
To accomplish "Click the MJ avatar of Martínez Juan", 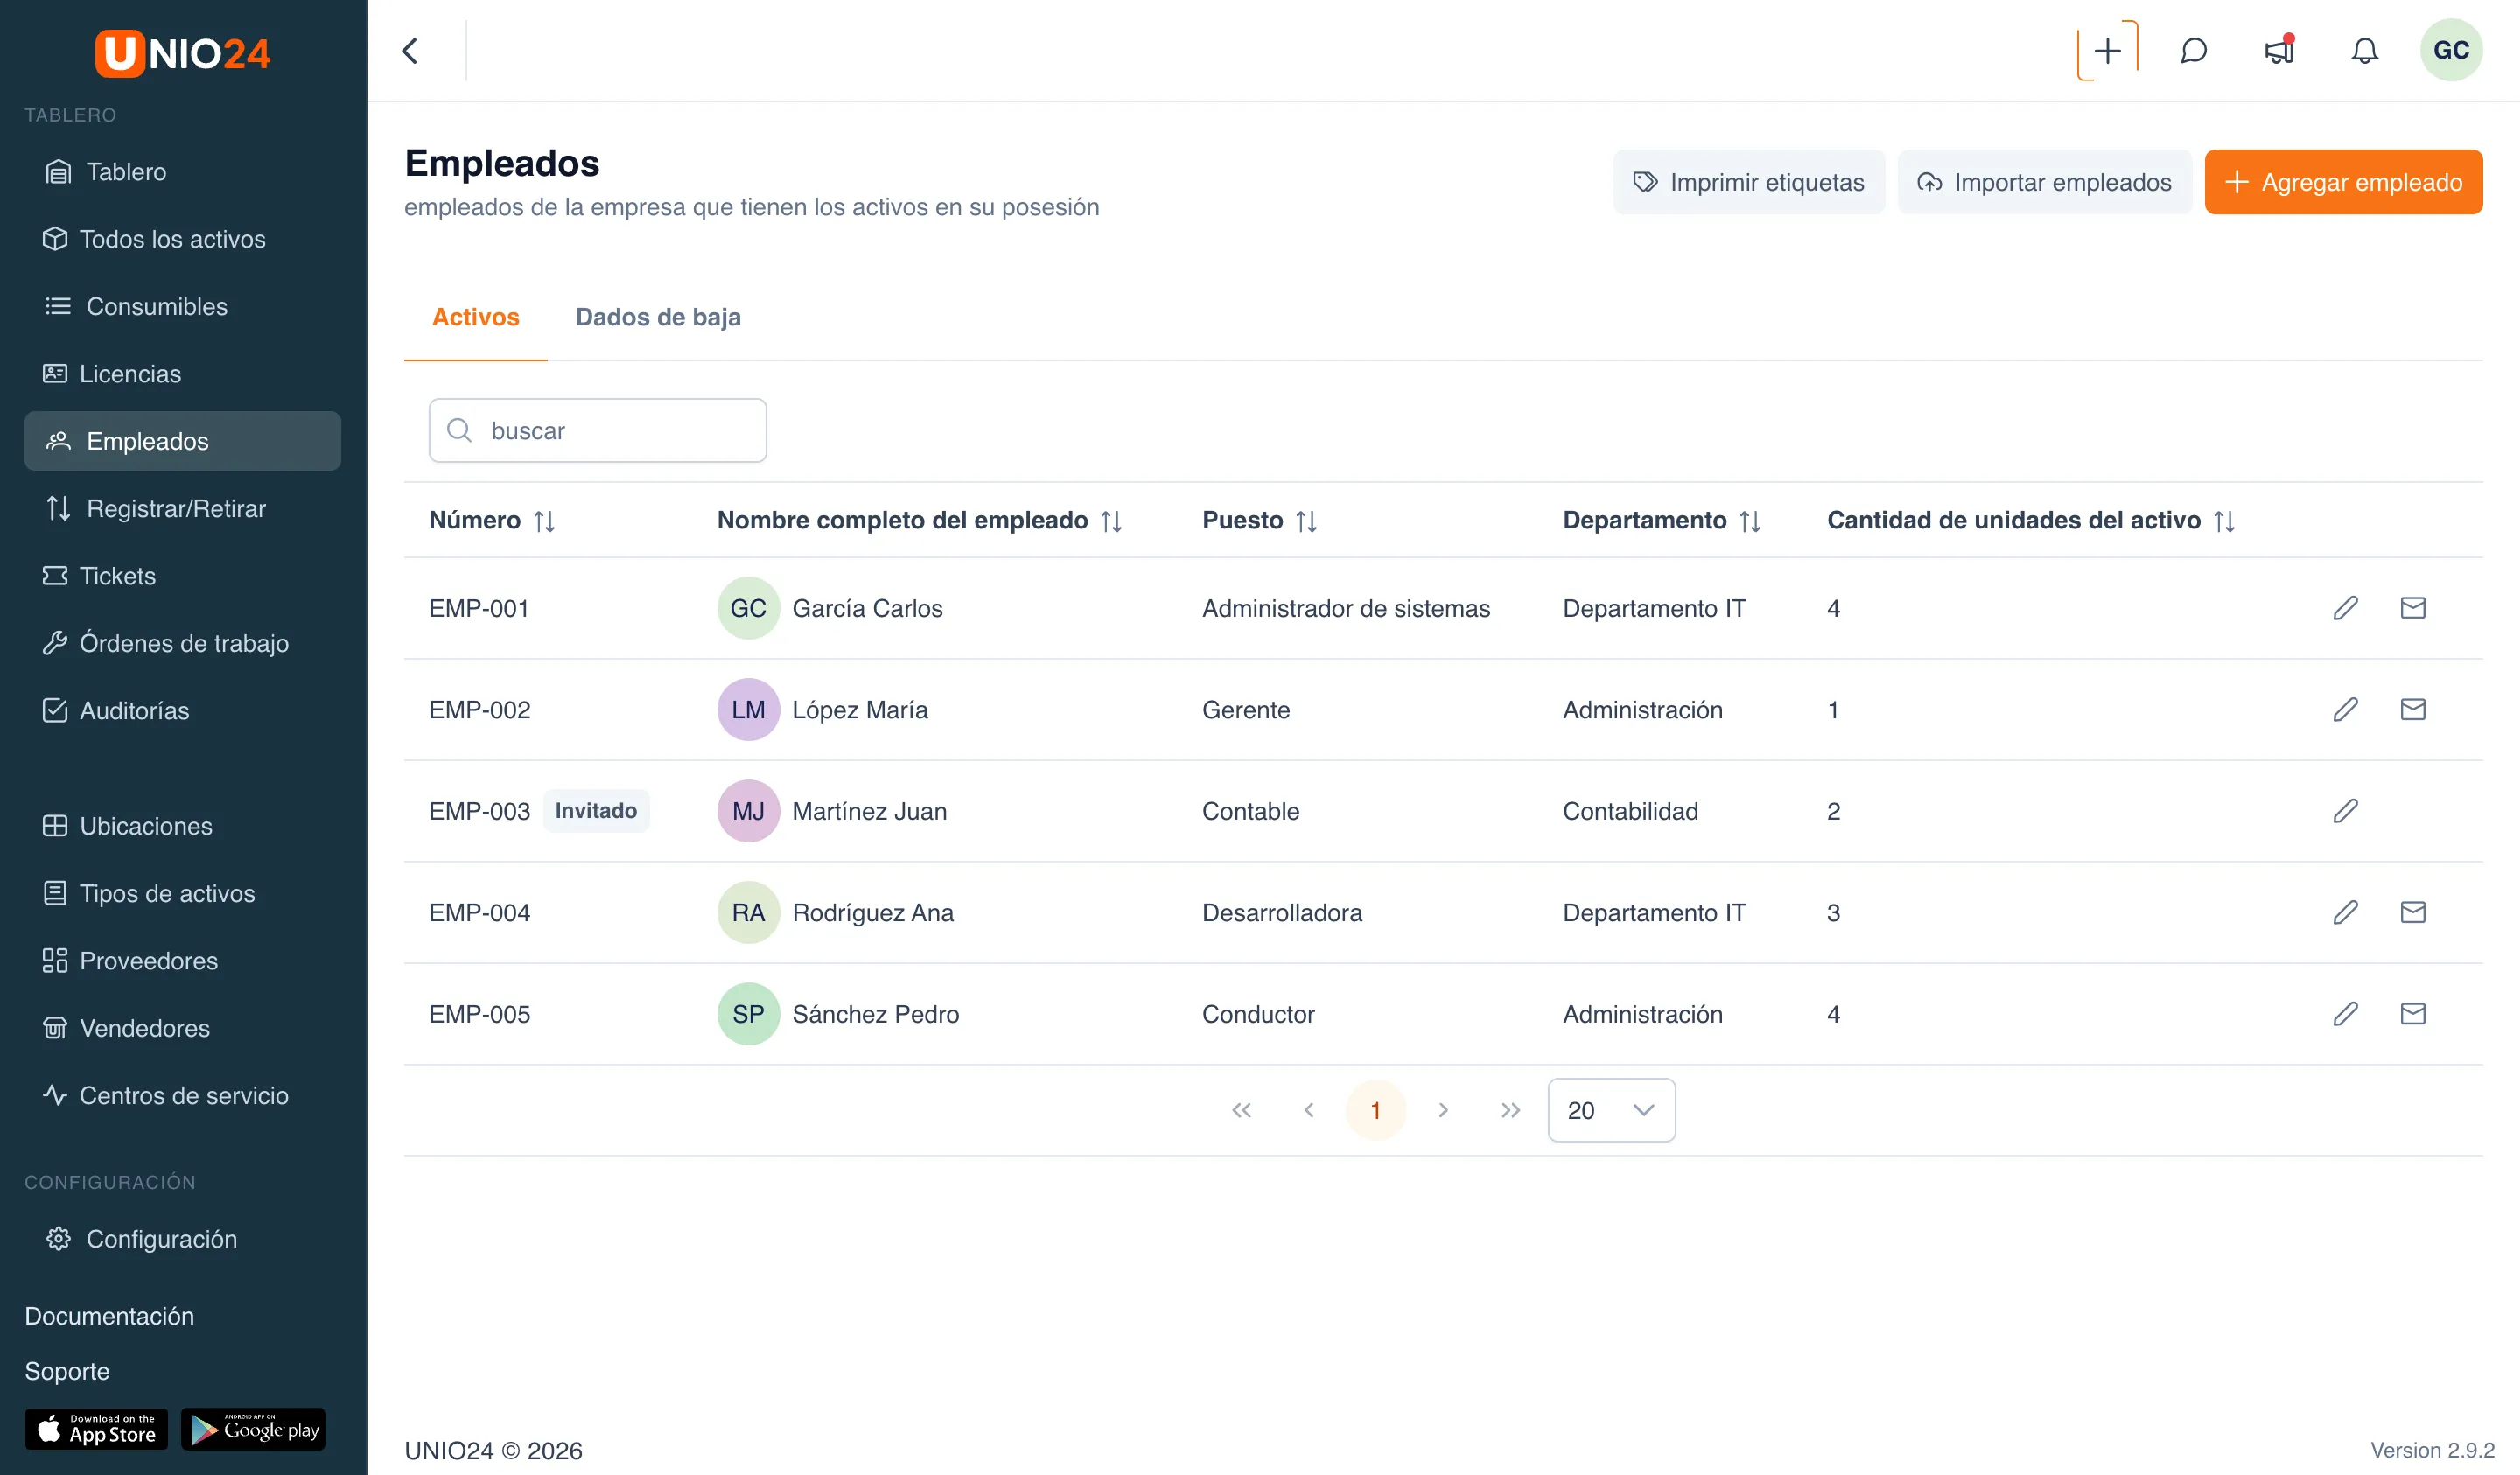I will (x=748, y=811).
